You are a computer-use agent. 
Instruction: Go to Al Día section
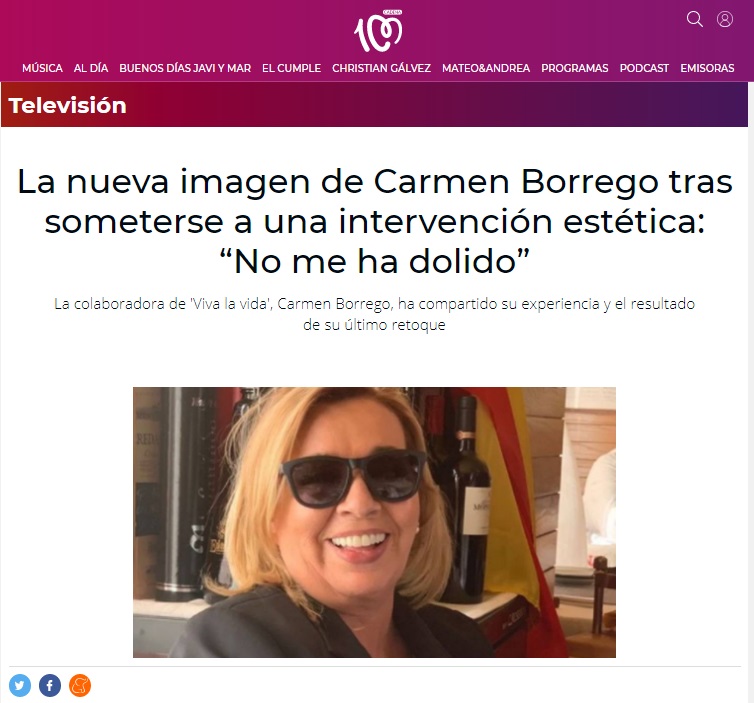point(91,68)
